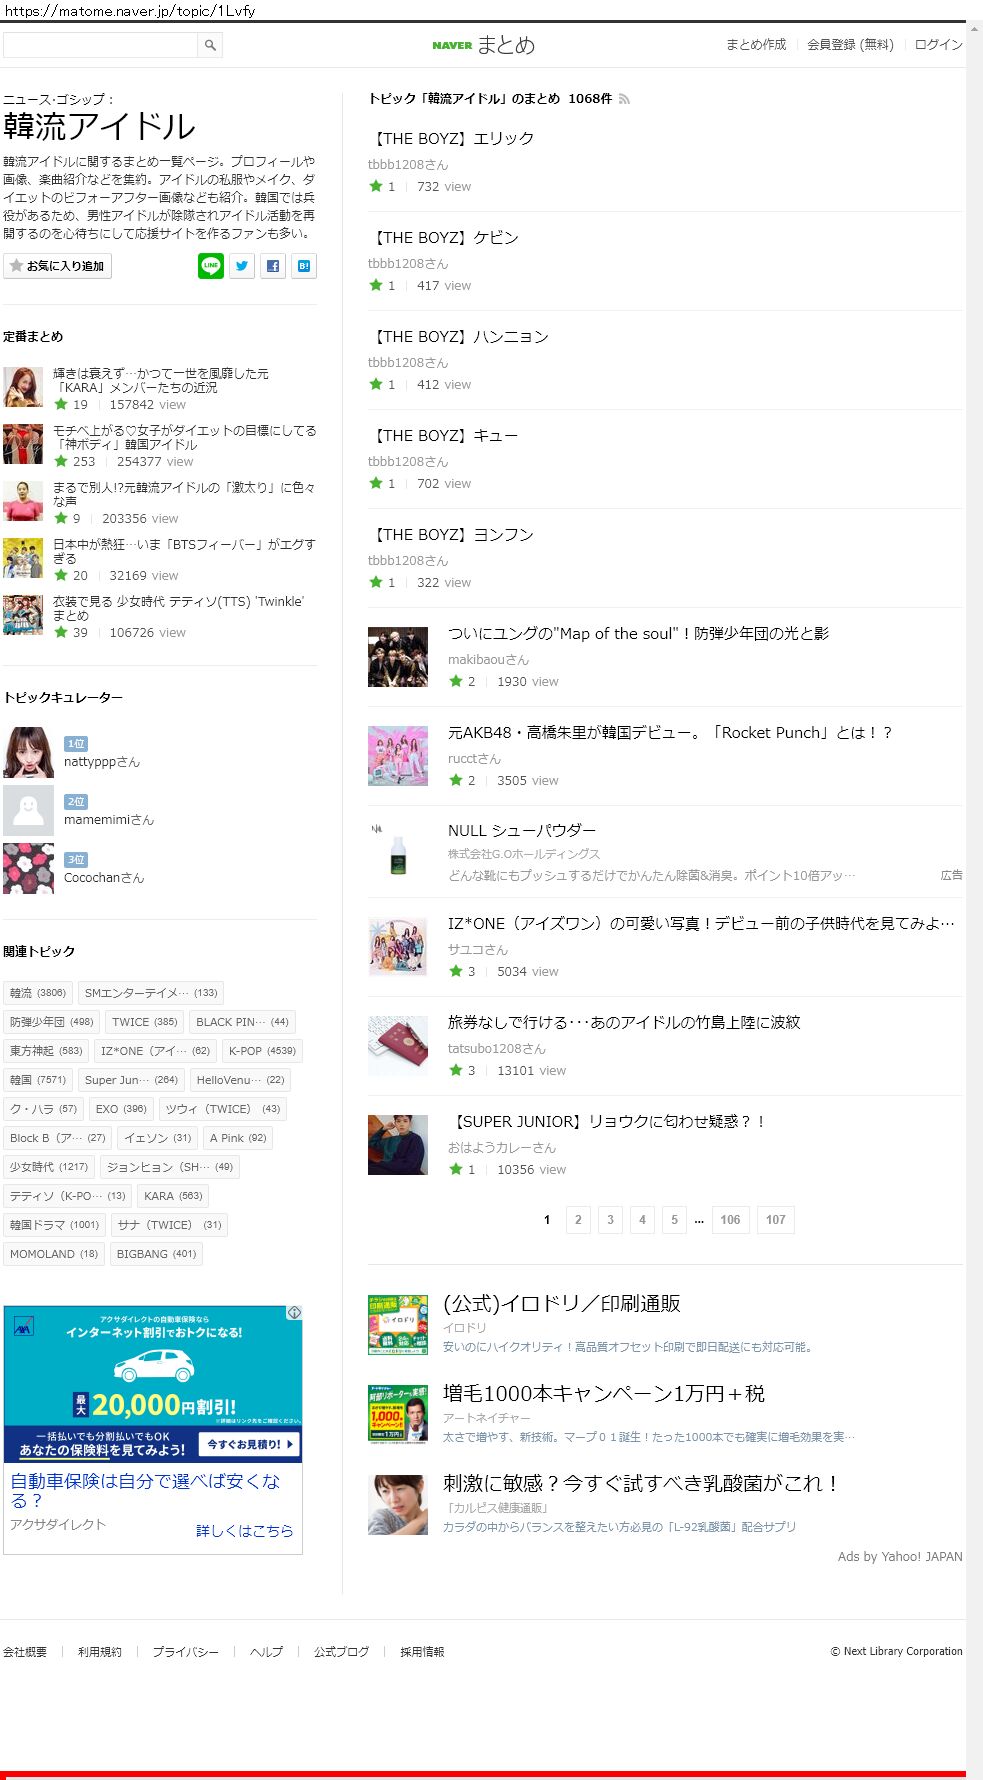Open the RSS feed icon
Viewport: 983px width, 1780px height.
(624, 99)
